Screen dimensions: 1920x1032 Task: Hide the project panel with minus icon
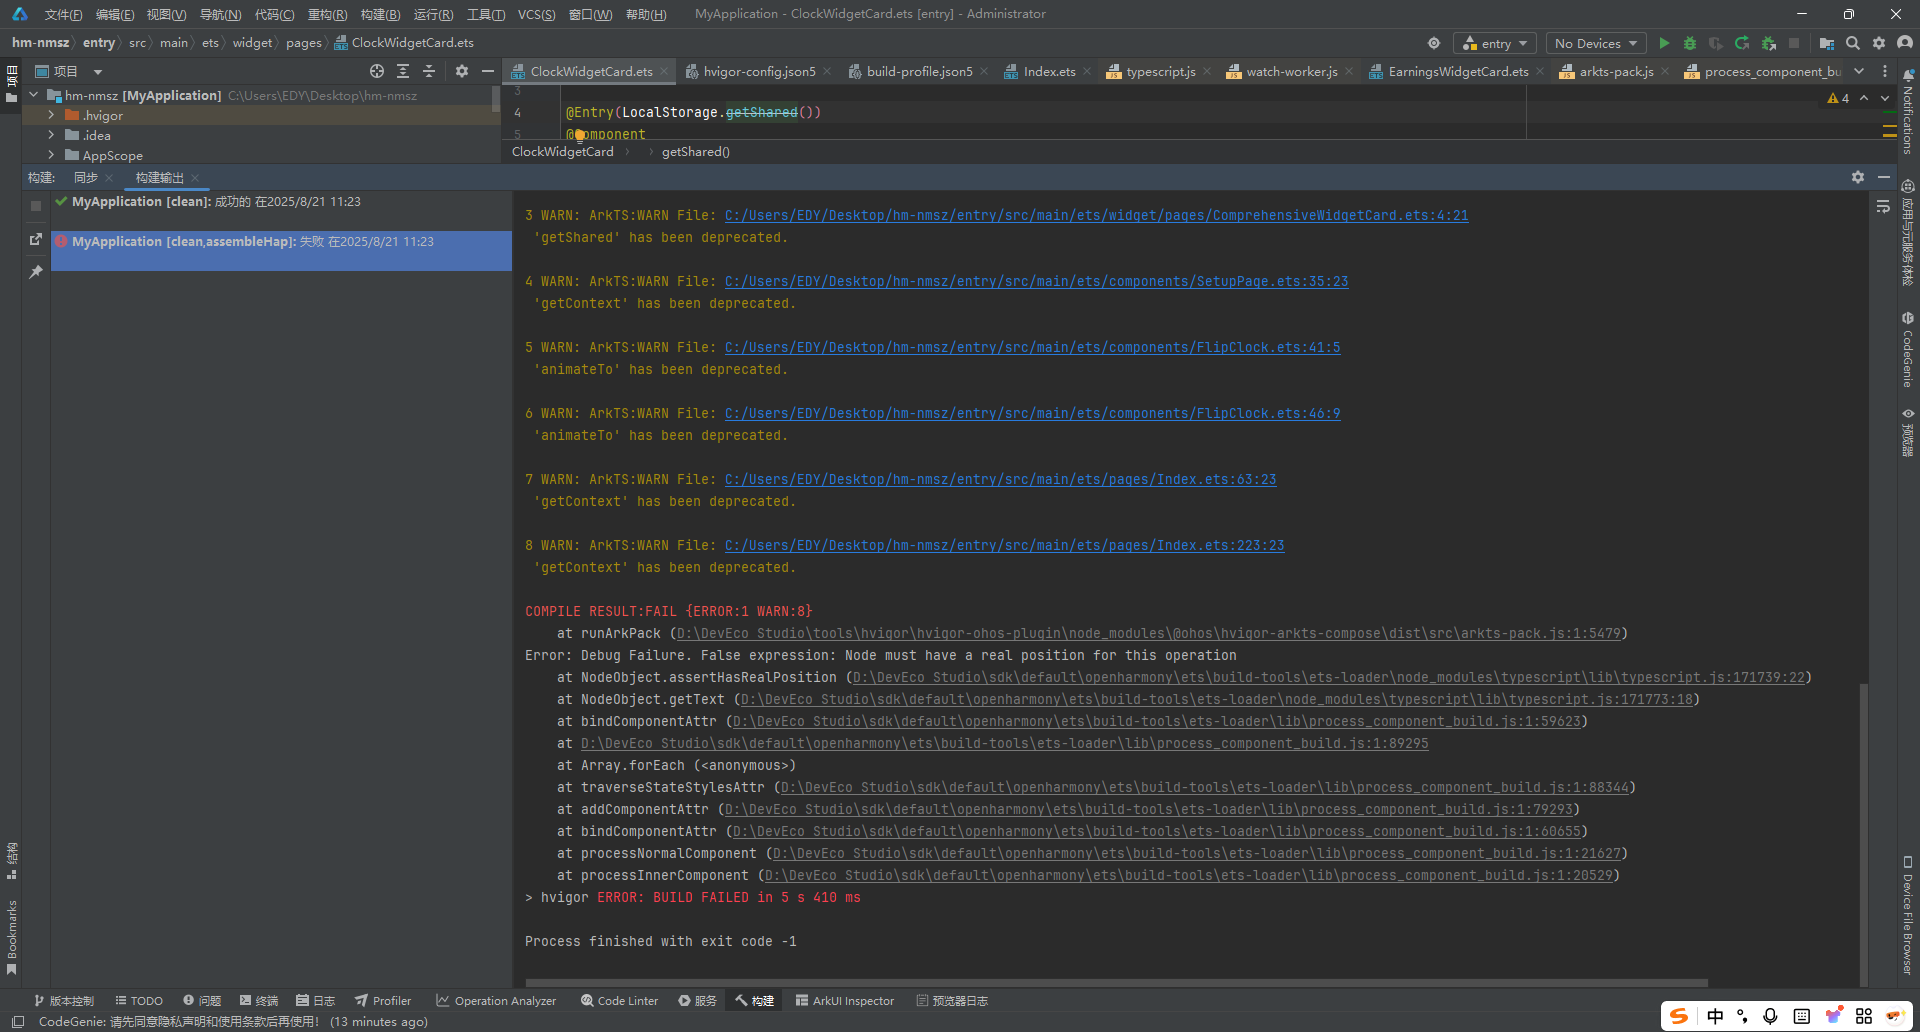pyautogui.click(x=488, y=71)
